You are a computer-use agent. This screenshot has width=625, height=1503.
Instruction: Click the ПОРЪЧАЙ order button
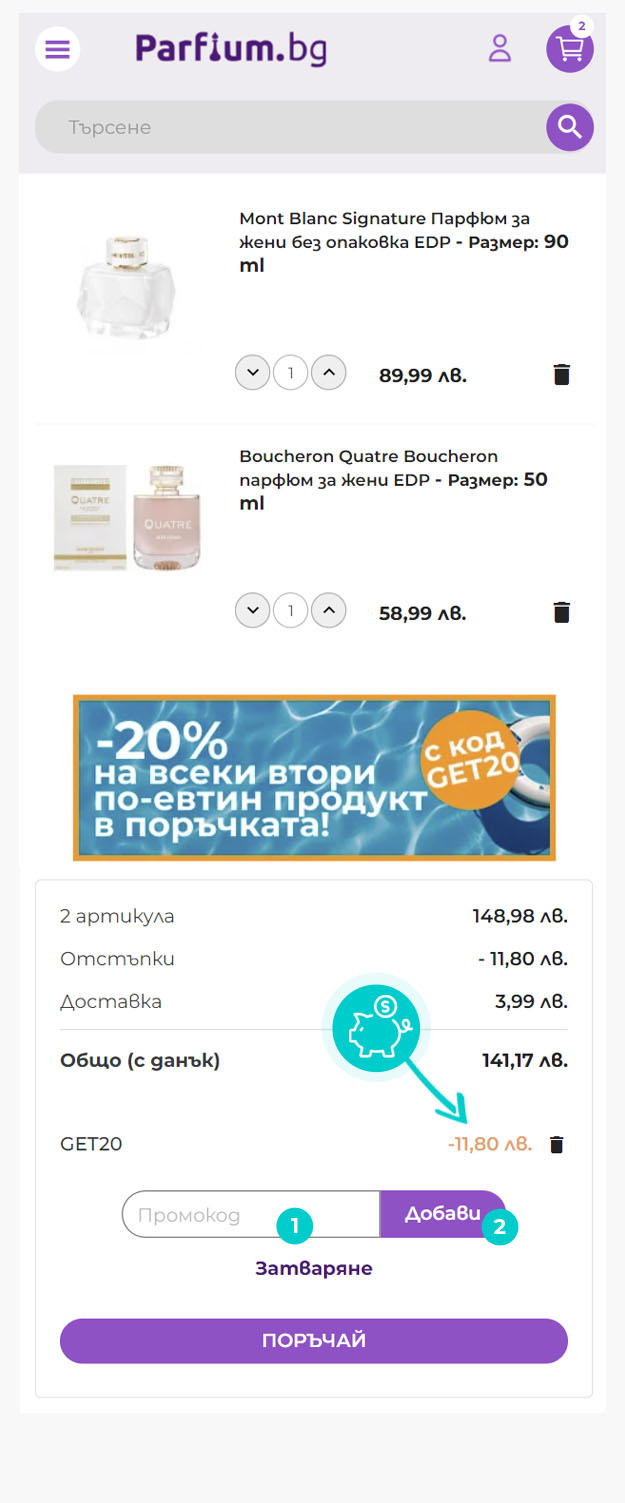tap(314, 1341)
